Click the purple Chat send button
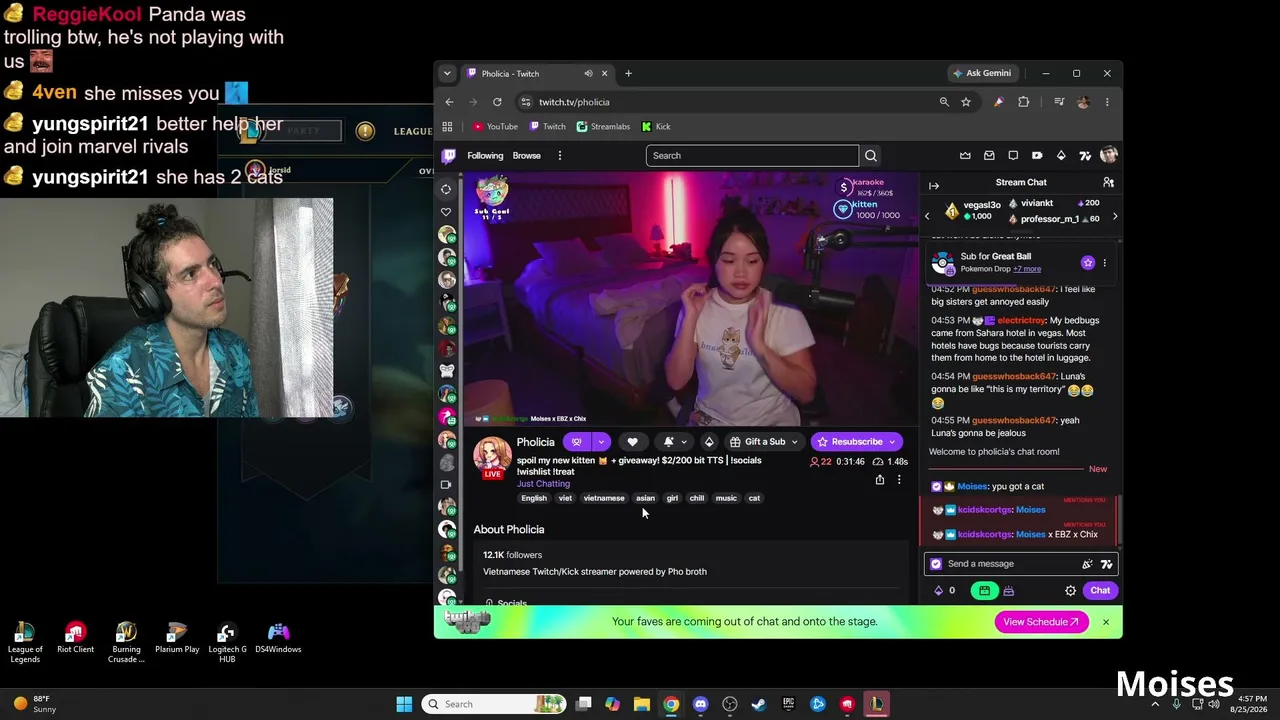Screen dimensions: 1280x720 pyautogui.click(x=1100, y=590)
